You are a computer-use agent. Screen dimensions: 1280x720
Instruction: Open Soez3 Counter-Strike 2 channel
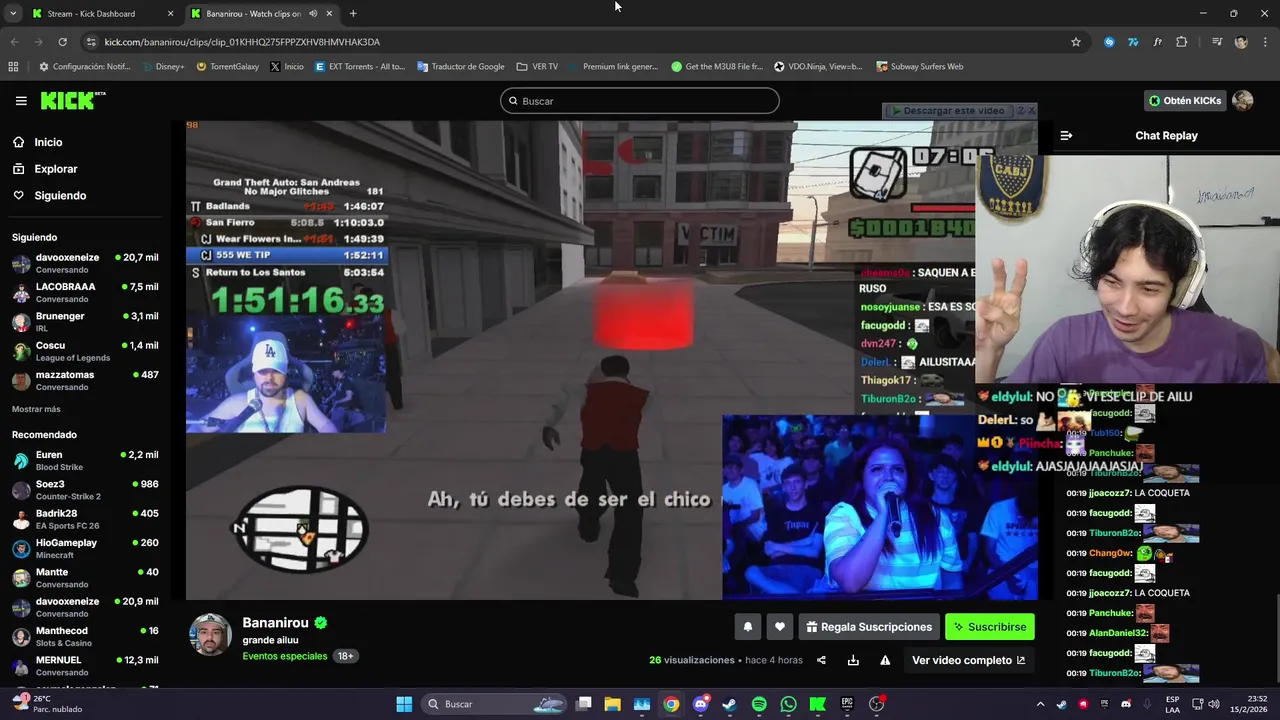[x=85, y=490]
